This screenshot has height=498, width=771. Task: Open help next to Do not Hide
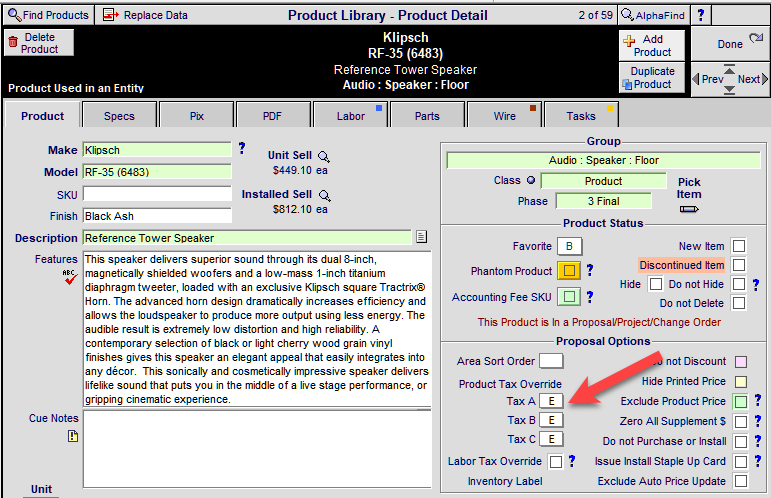click(x=756, y=284)
